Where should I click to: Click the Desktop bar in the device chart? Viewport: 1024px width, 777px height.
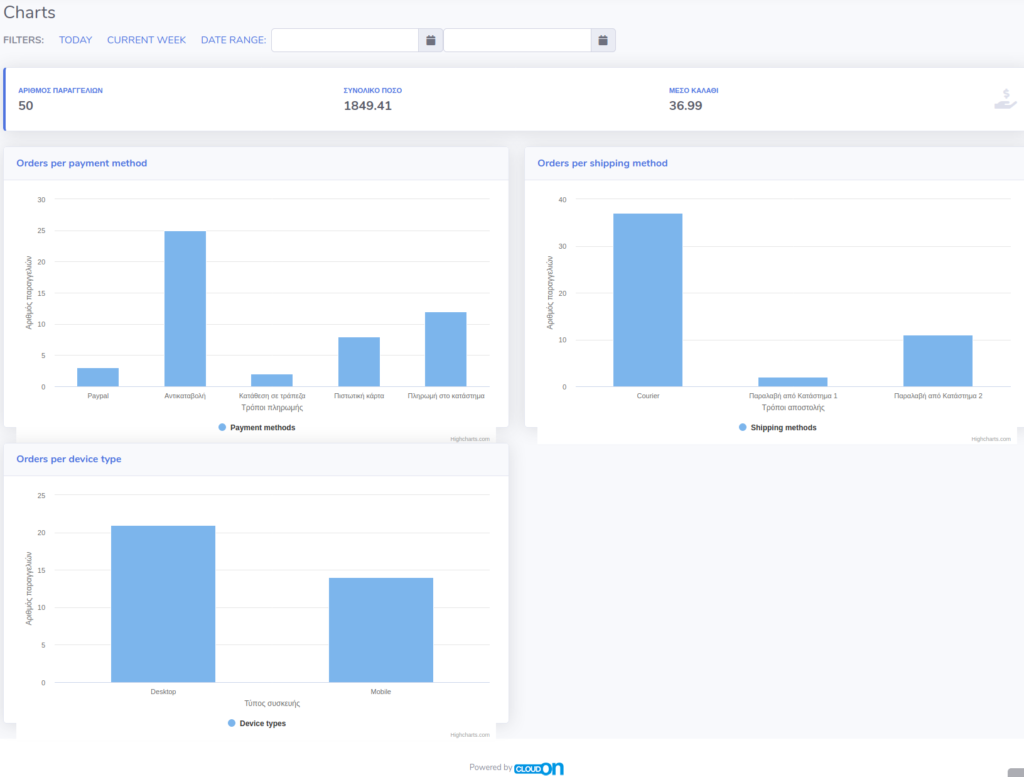tap(163, 600)
